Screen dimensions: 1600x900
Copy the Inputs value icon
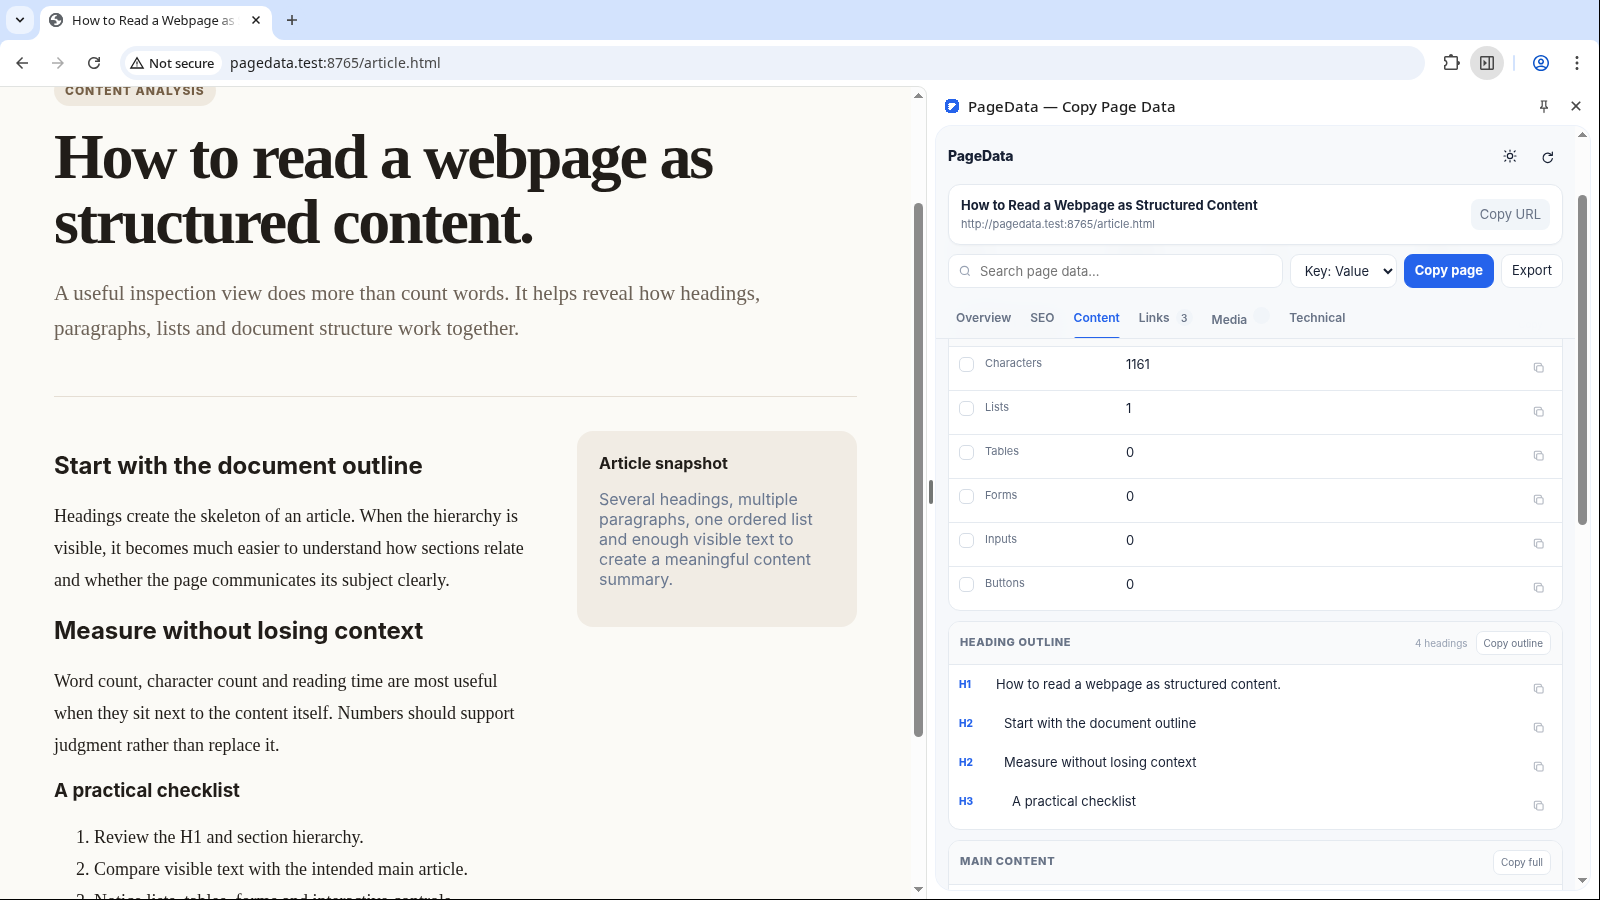[1539, 544]
